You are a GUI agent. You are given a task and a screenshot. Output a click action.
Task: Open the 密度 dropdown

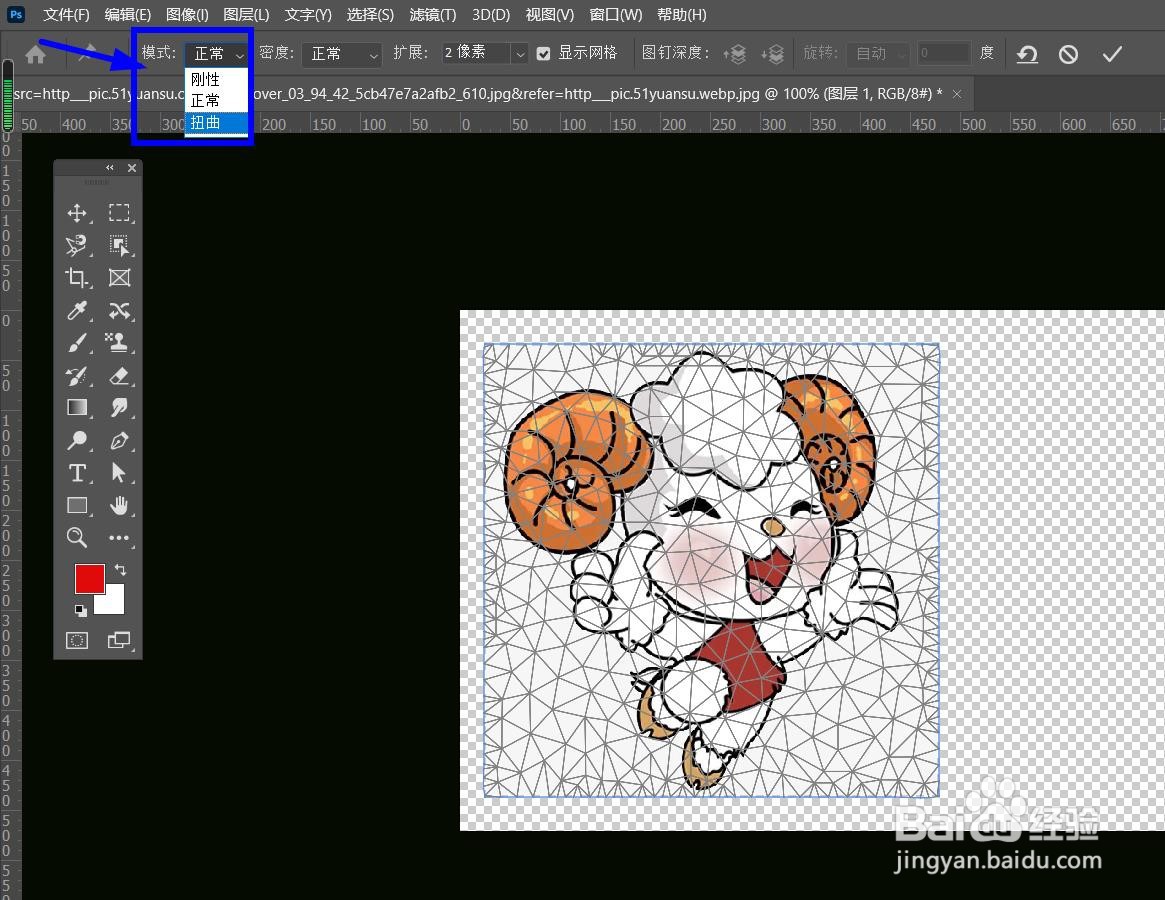342,54
